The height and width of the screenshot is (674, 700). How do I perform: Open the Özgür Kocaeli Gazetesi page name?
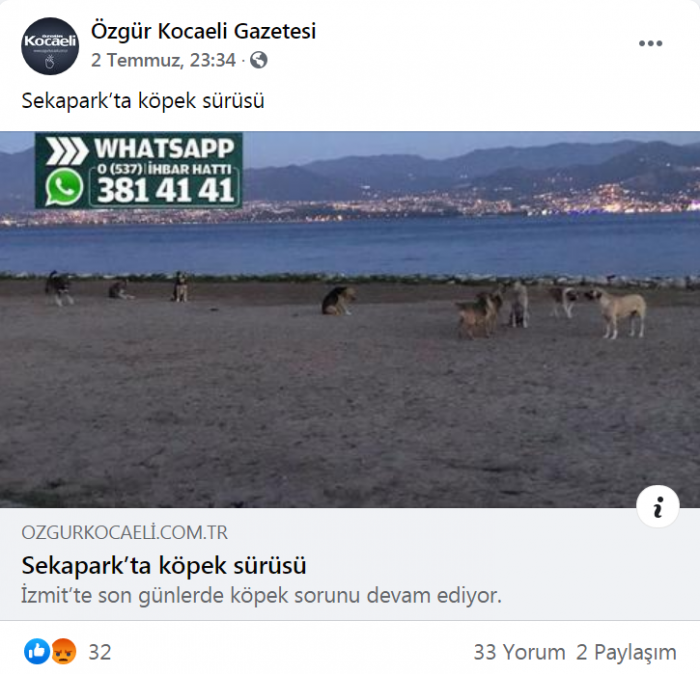tap(203, 31)
